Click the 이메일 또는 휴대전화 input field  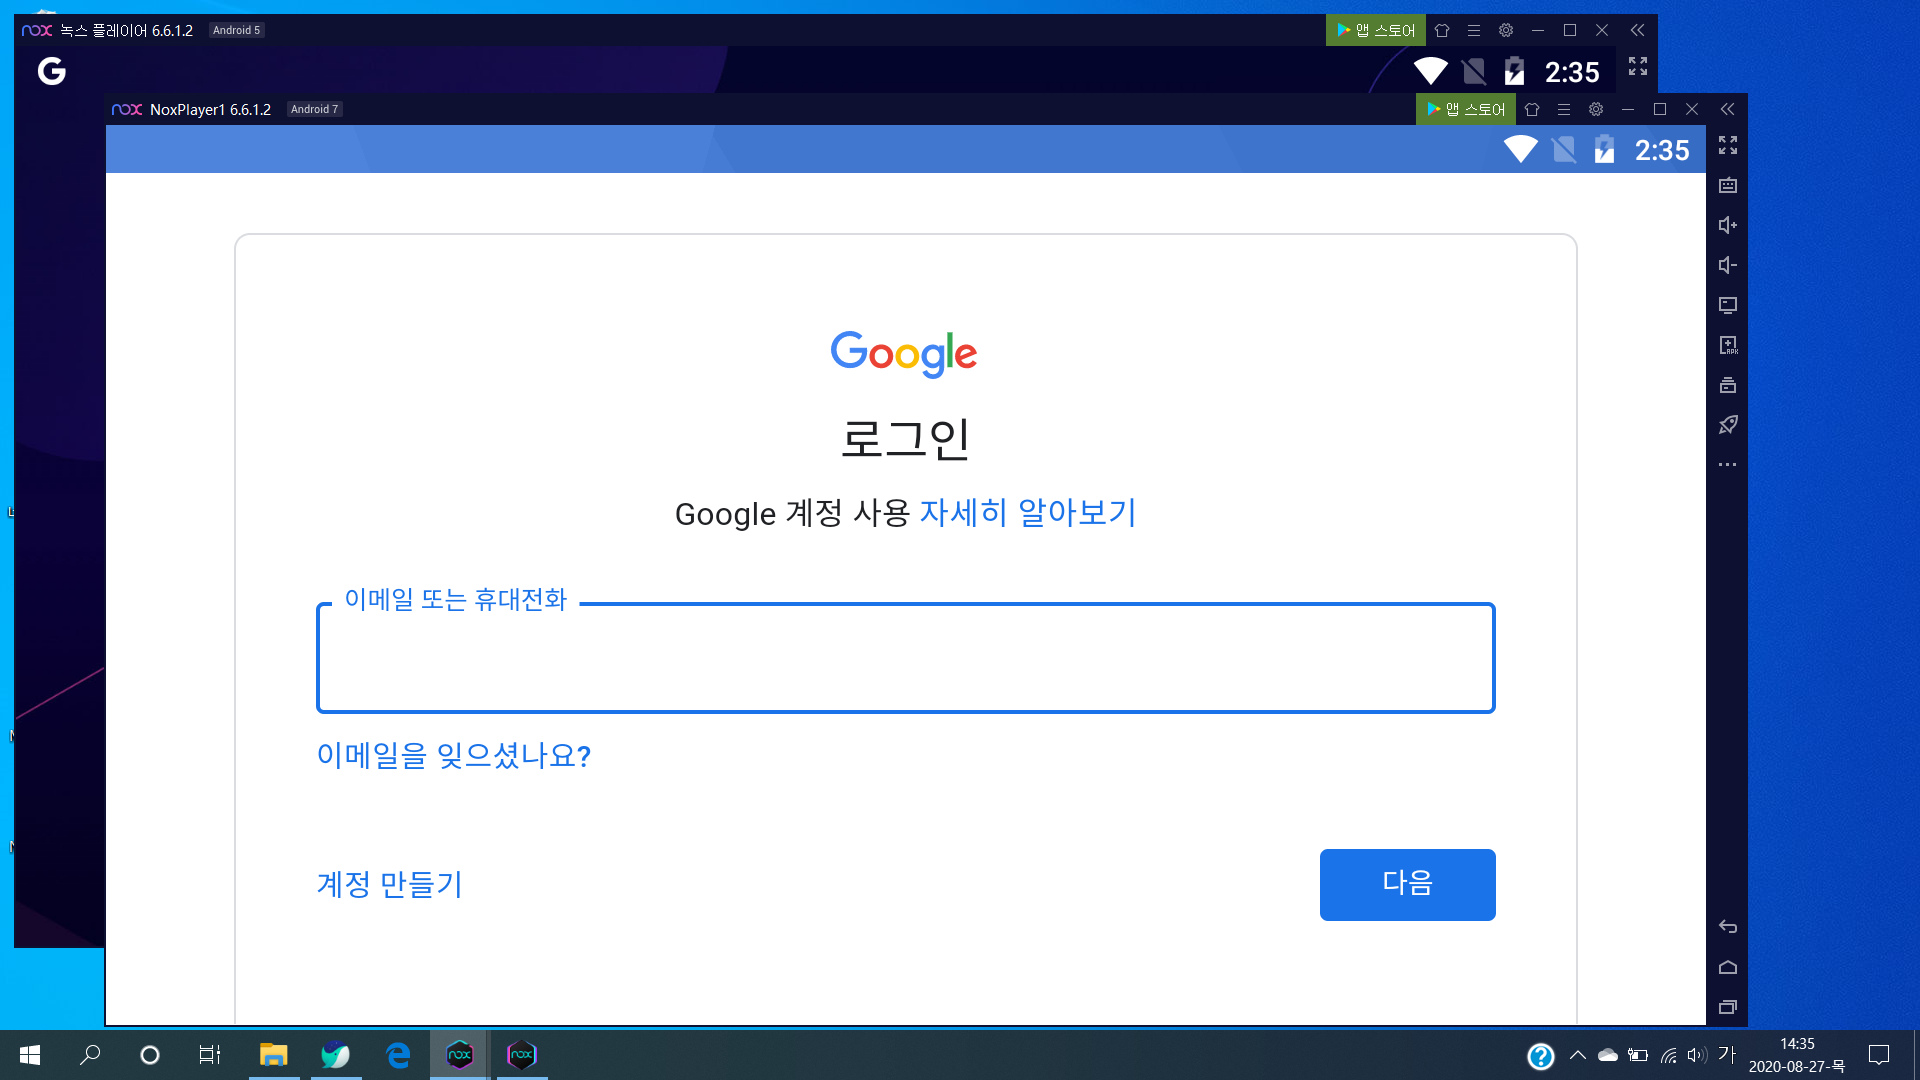click(x=905, y=658)
